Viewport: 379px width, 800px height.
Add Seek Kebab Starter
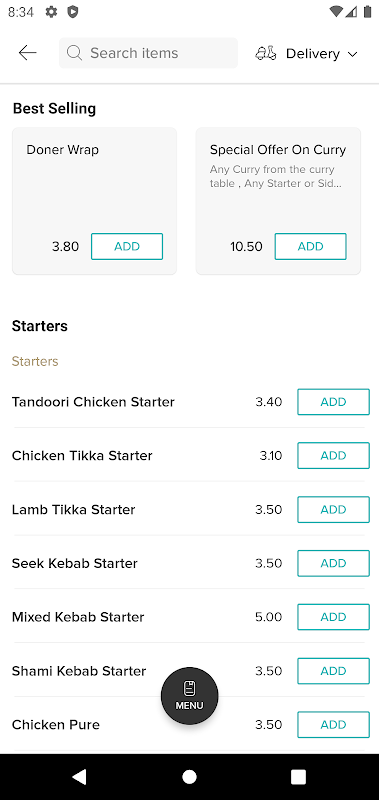(x=334, y=563)
